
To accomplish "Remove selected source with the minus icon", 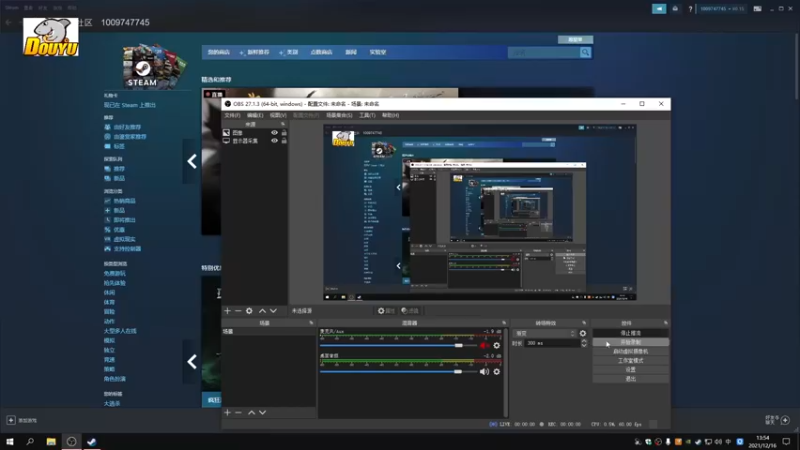I will (x=238, y=311).
